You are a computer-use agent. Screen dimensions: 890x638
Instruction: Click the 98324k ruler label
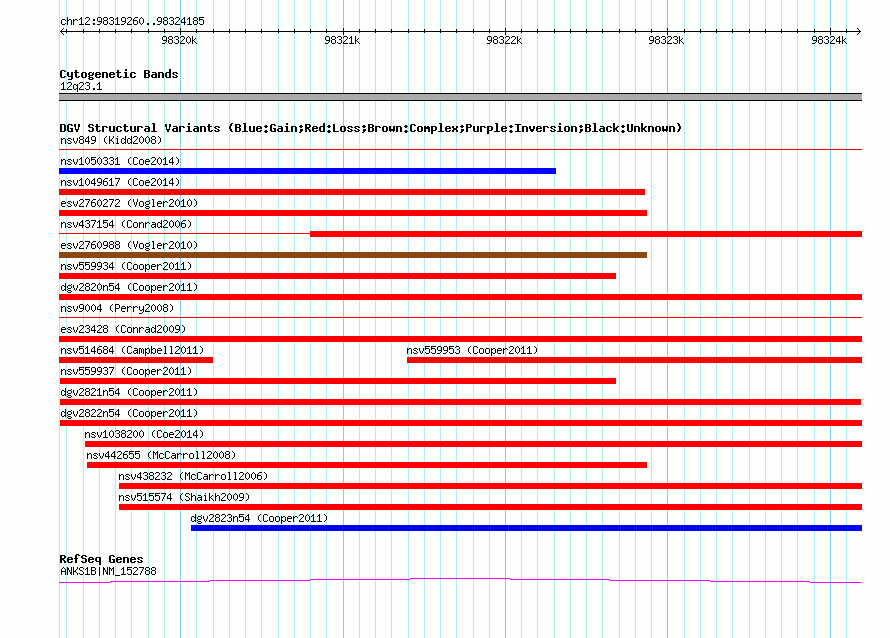point(829,40)
